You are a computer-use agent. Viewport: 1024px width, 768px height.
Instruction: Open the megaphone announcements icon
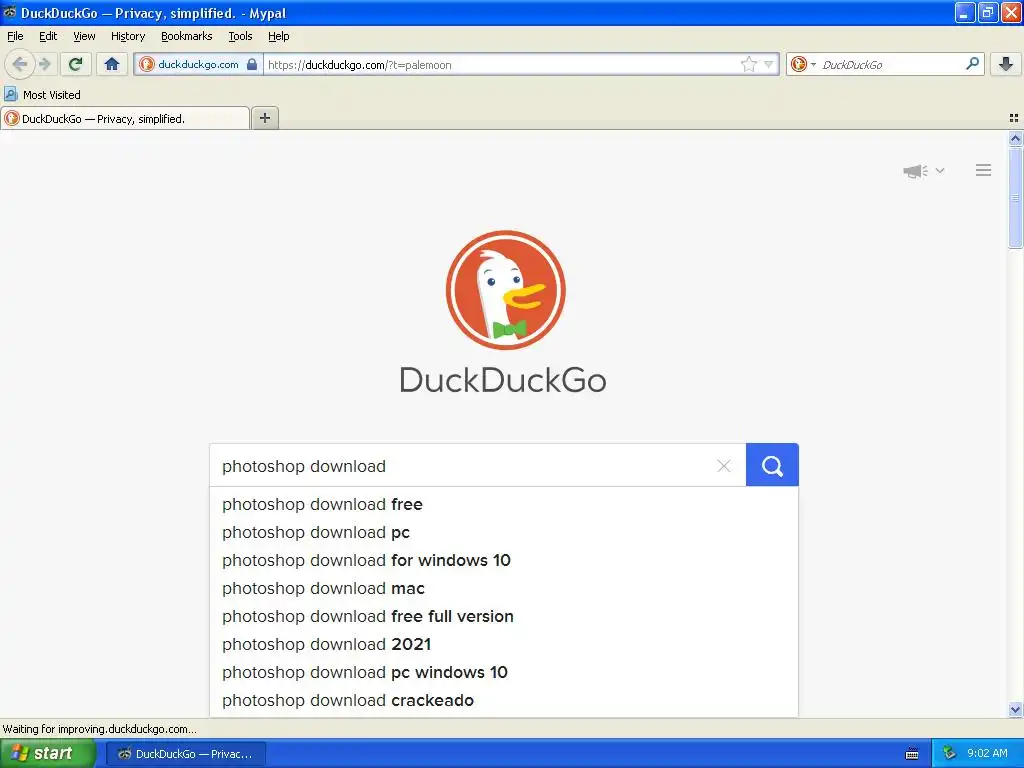(915, 171)
